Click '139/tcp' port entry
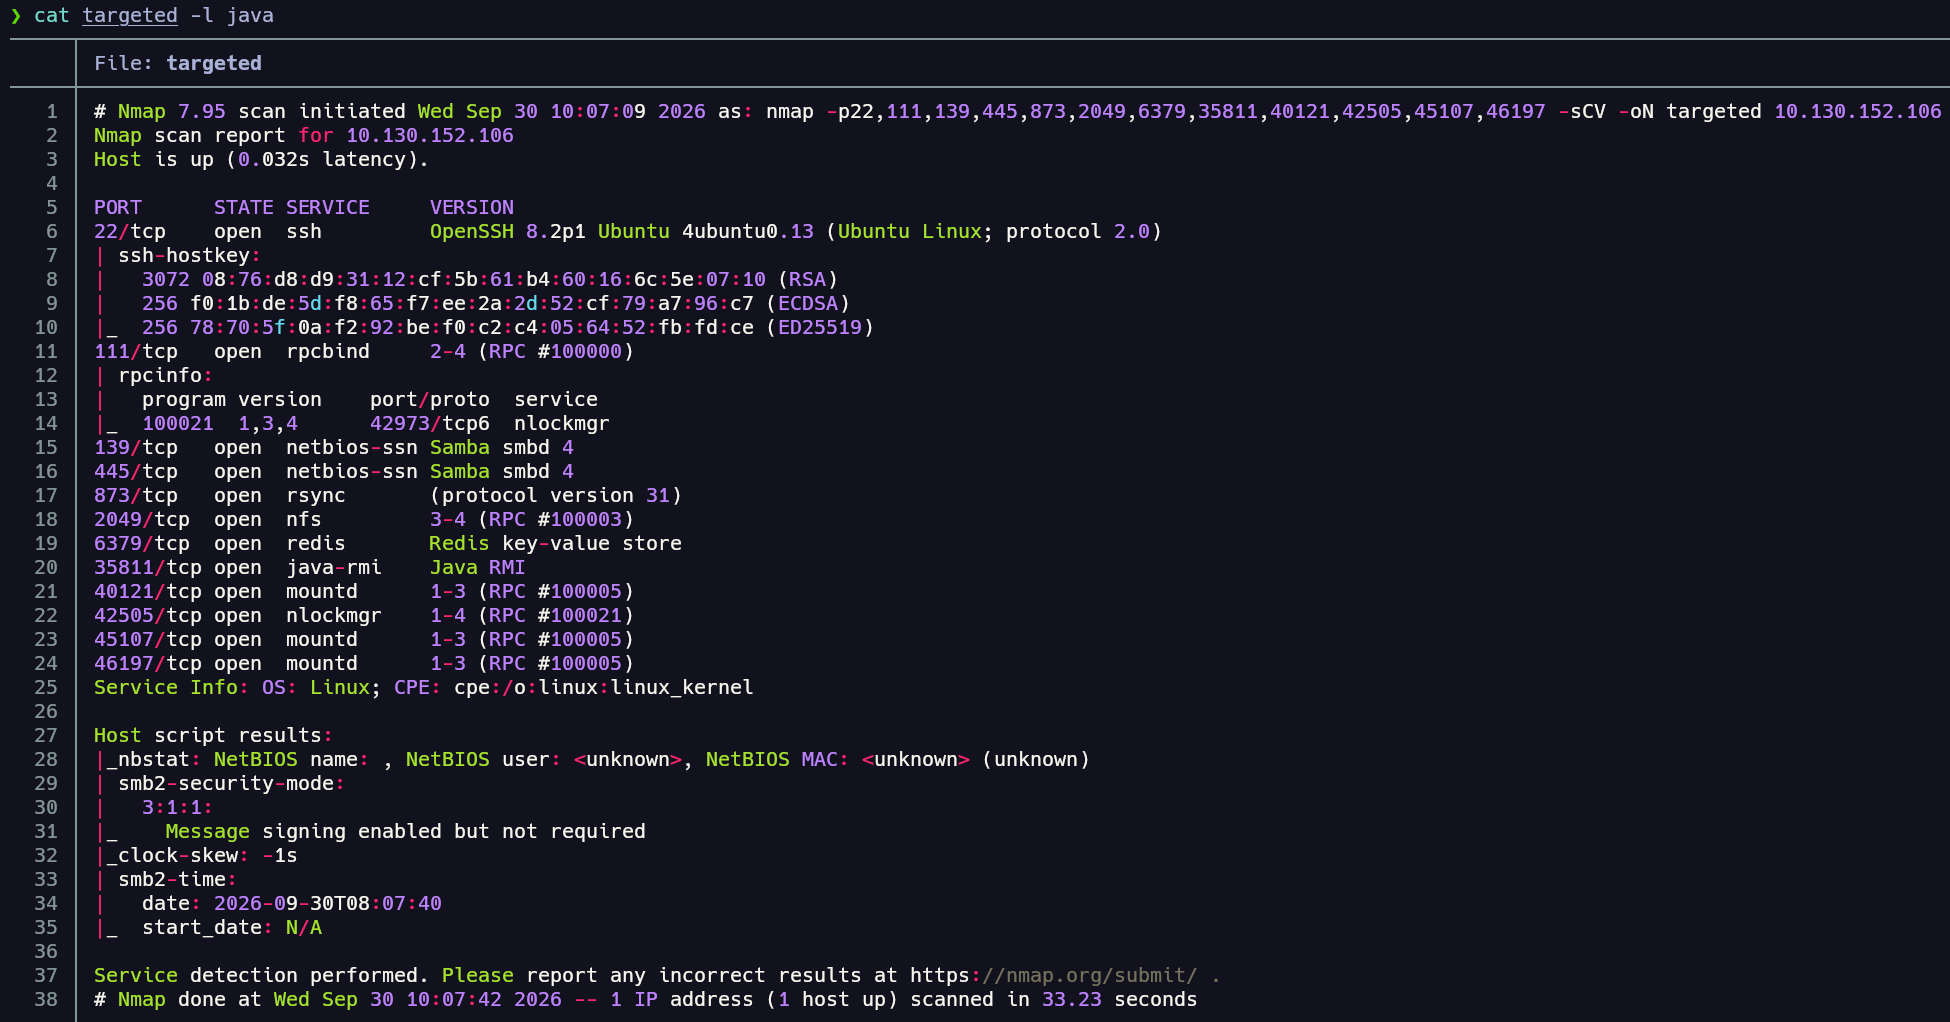Viewport: 1950px width, 1022px height. click(x=136, y=447)
